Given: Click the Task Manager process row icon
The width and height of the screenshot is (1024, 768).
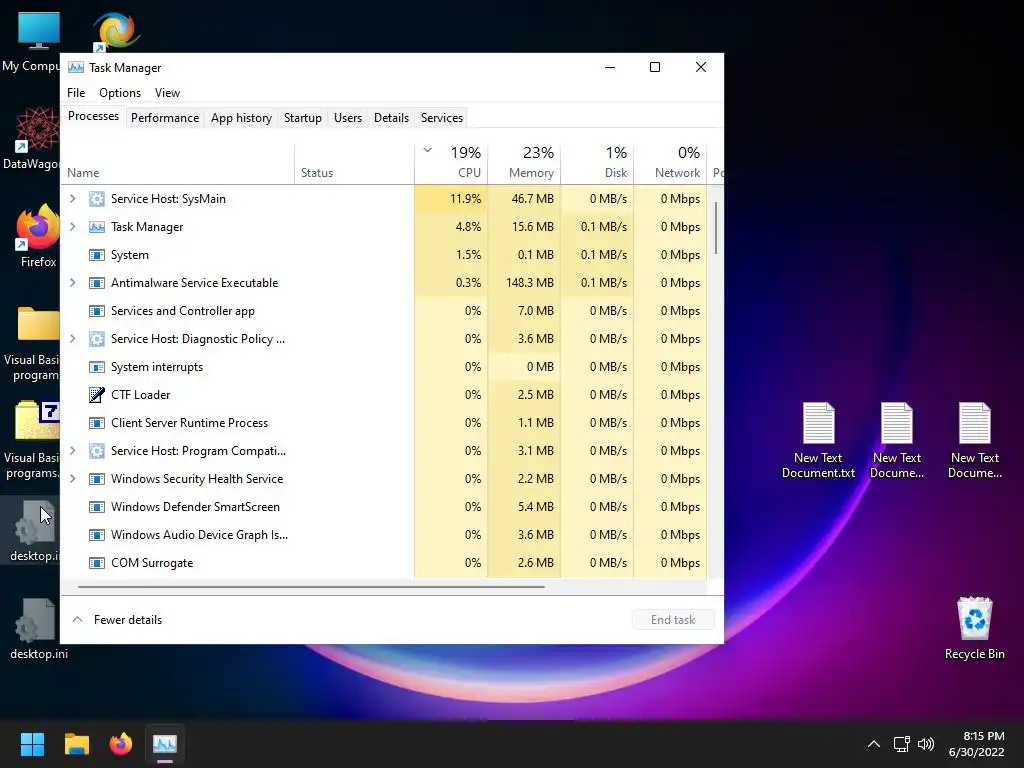Looking at the screenshot, I should (97, 227).
